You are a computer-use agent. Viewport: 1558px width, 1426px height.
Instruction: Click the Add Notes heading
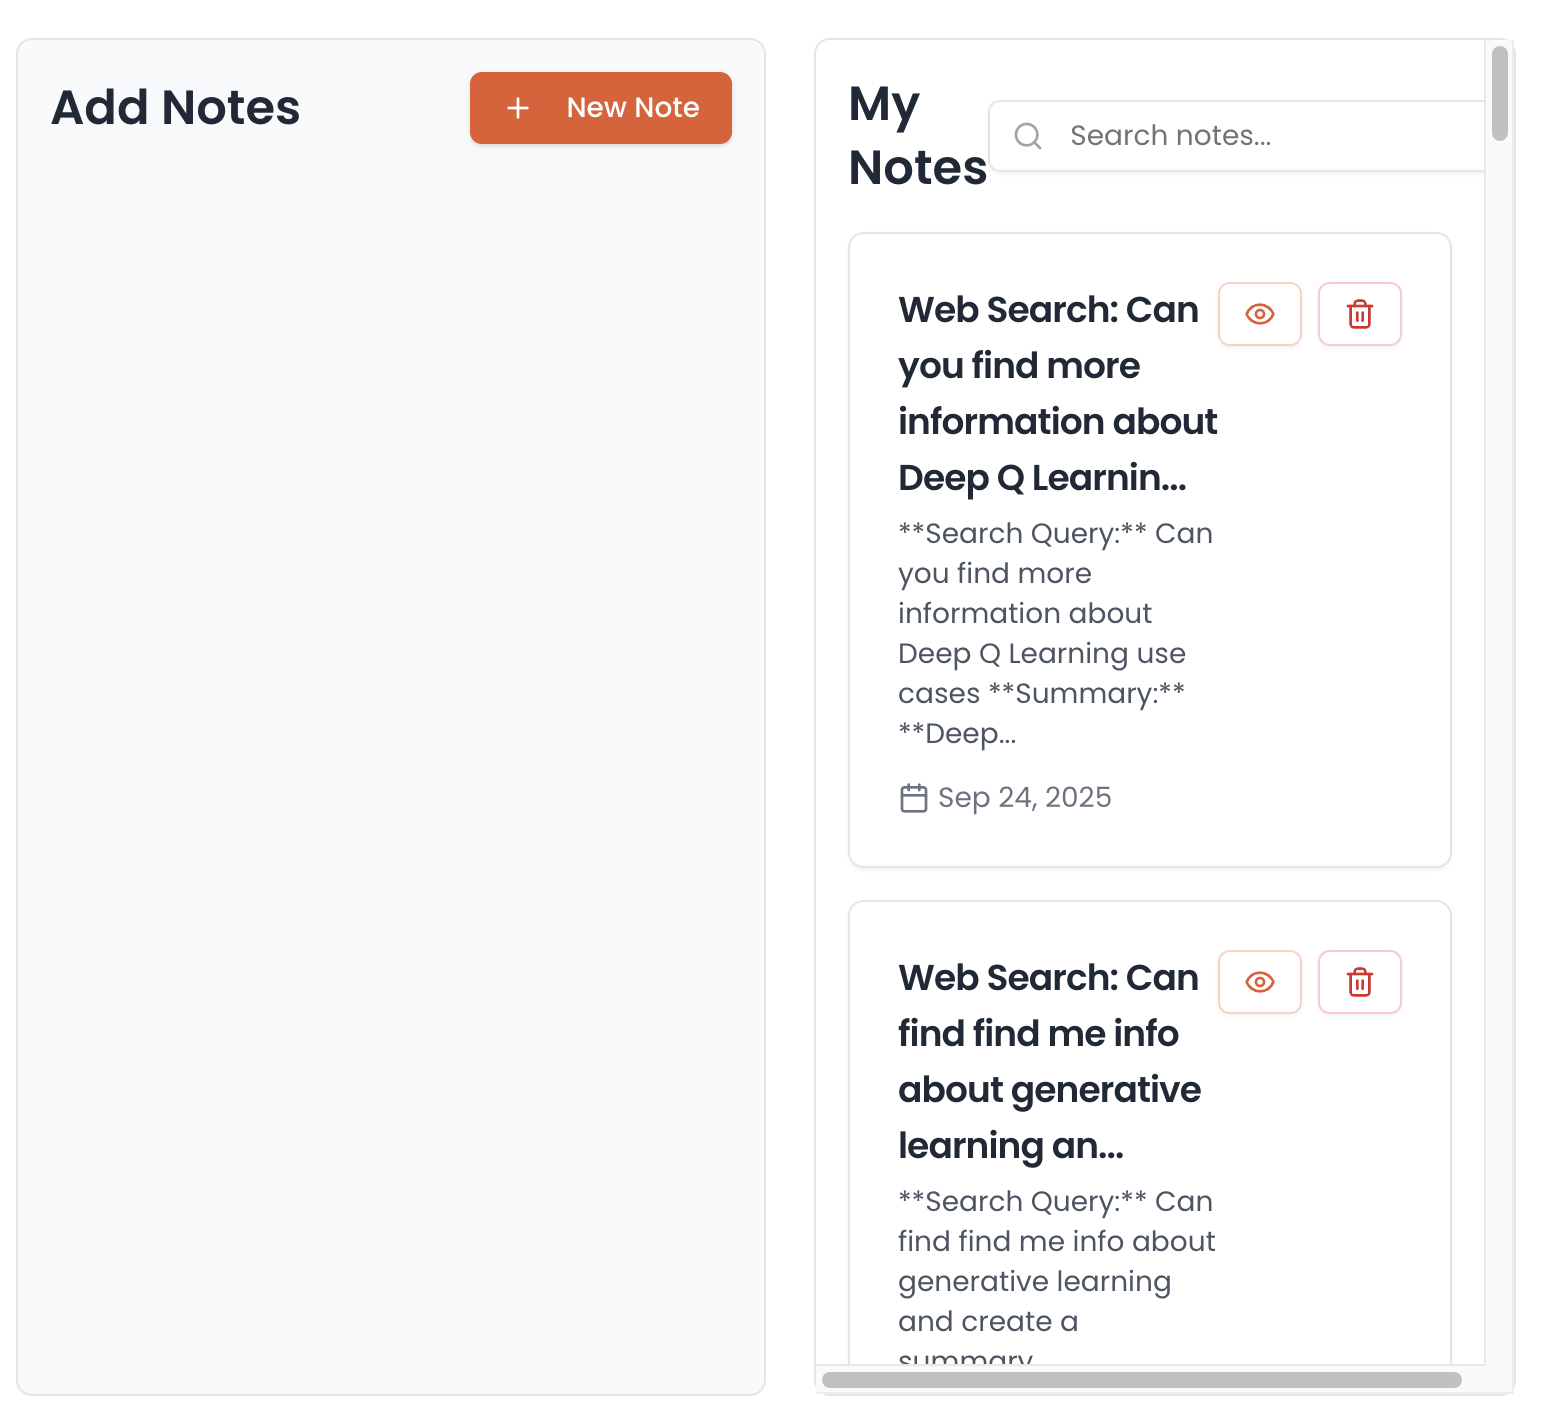(176, 108)
